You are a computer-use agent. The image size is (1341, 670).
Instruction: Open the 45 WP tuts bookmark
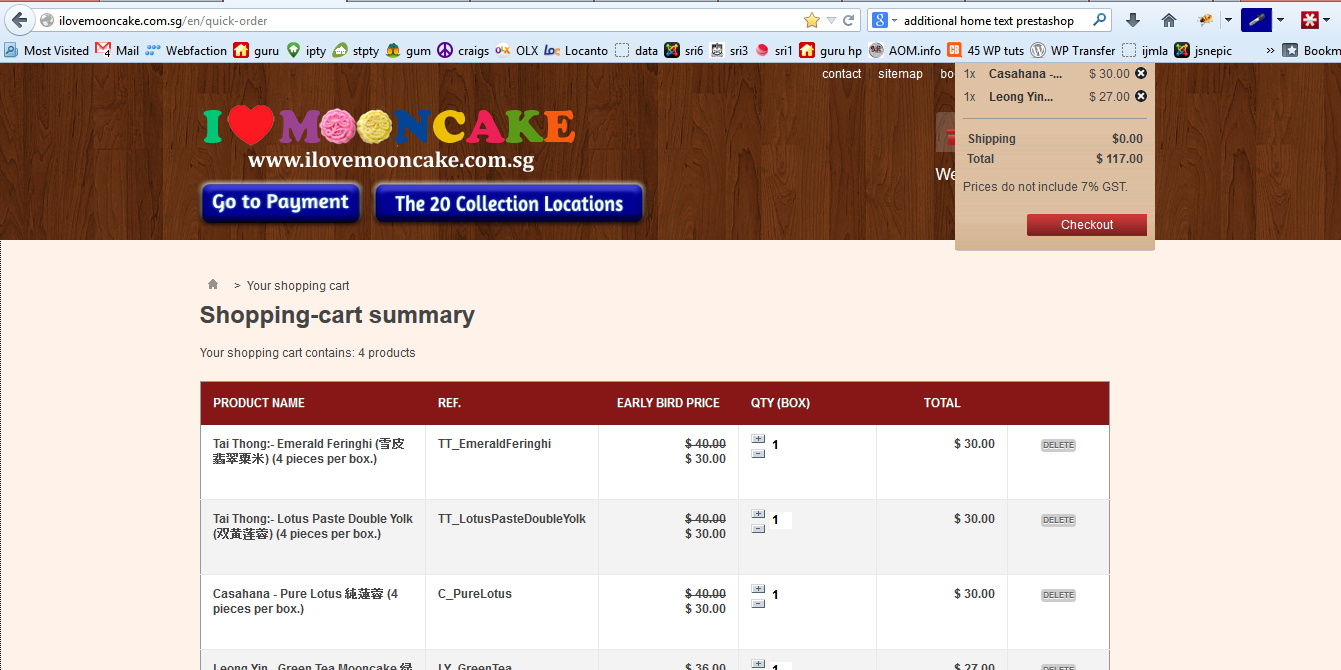click(x=986, y=50)
